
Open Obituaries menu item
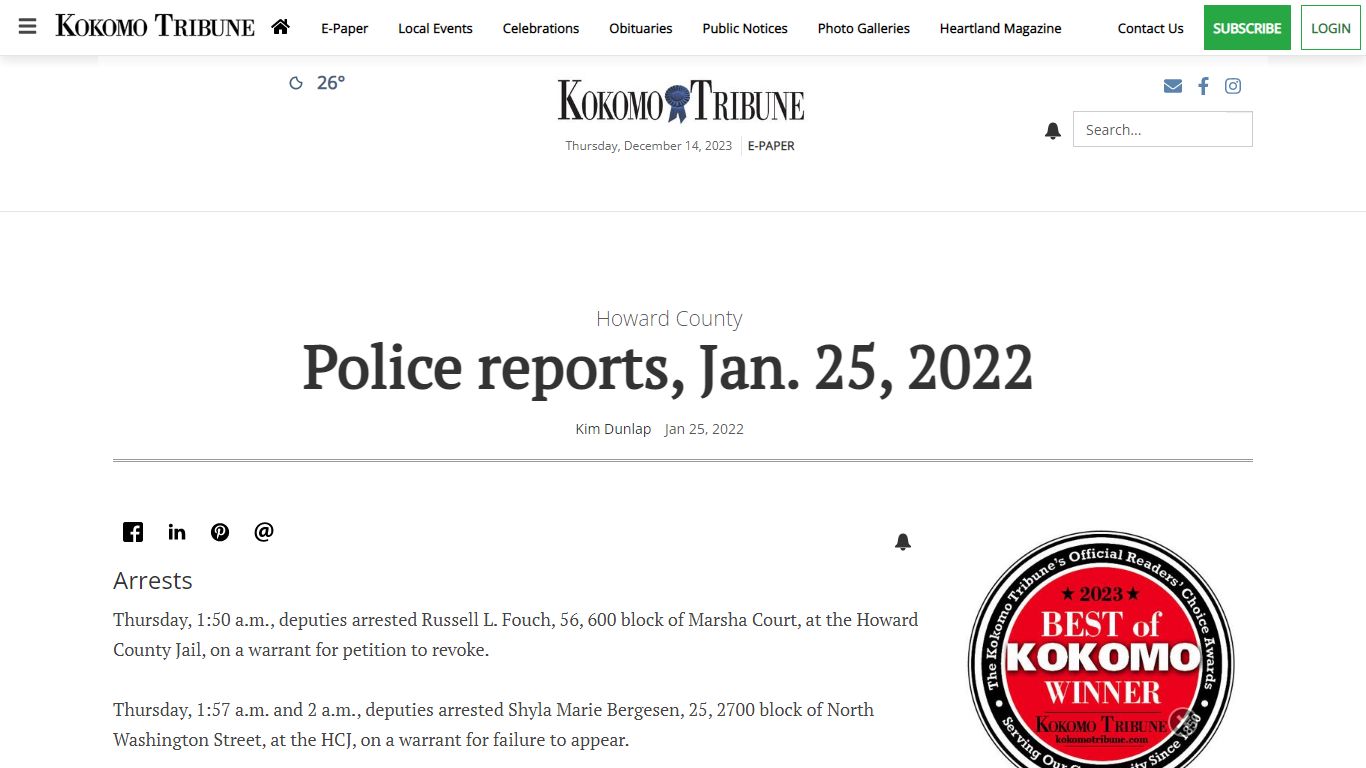point(641,28)
